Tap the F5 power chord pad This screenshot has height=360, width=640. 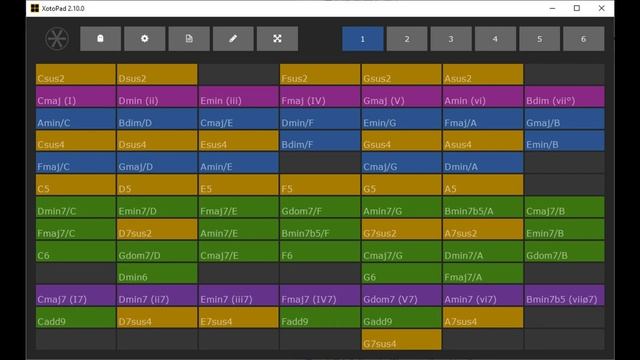tap(320, 184)
